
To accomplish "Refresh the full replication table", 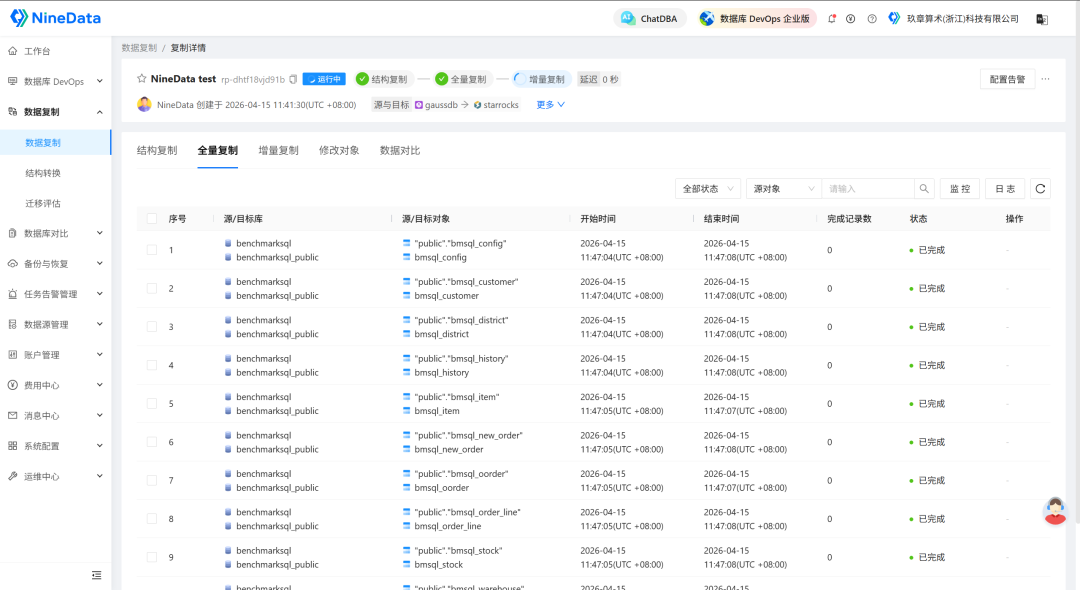I will [x=1040, y=188].
